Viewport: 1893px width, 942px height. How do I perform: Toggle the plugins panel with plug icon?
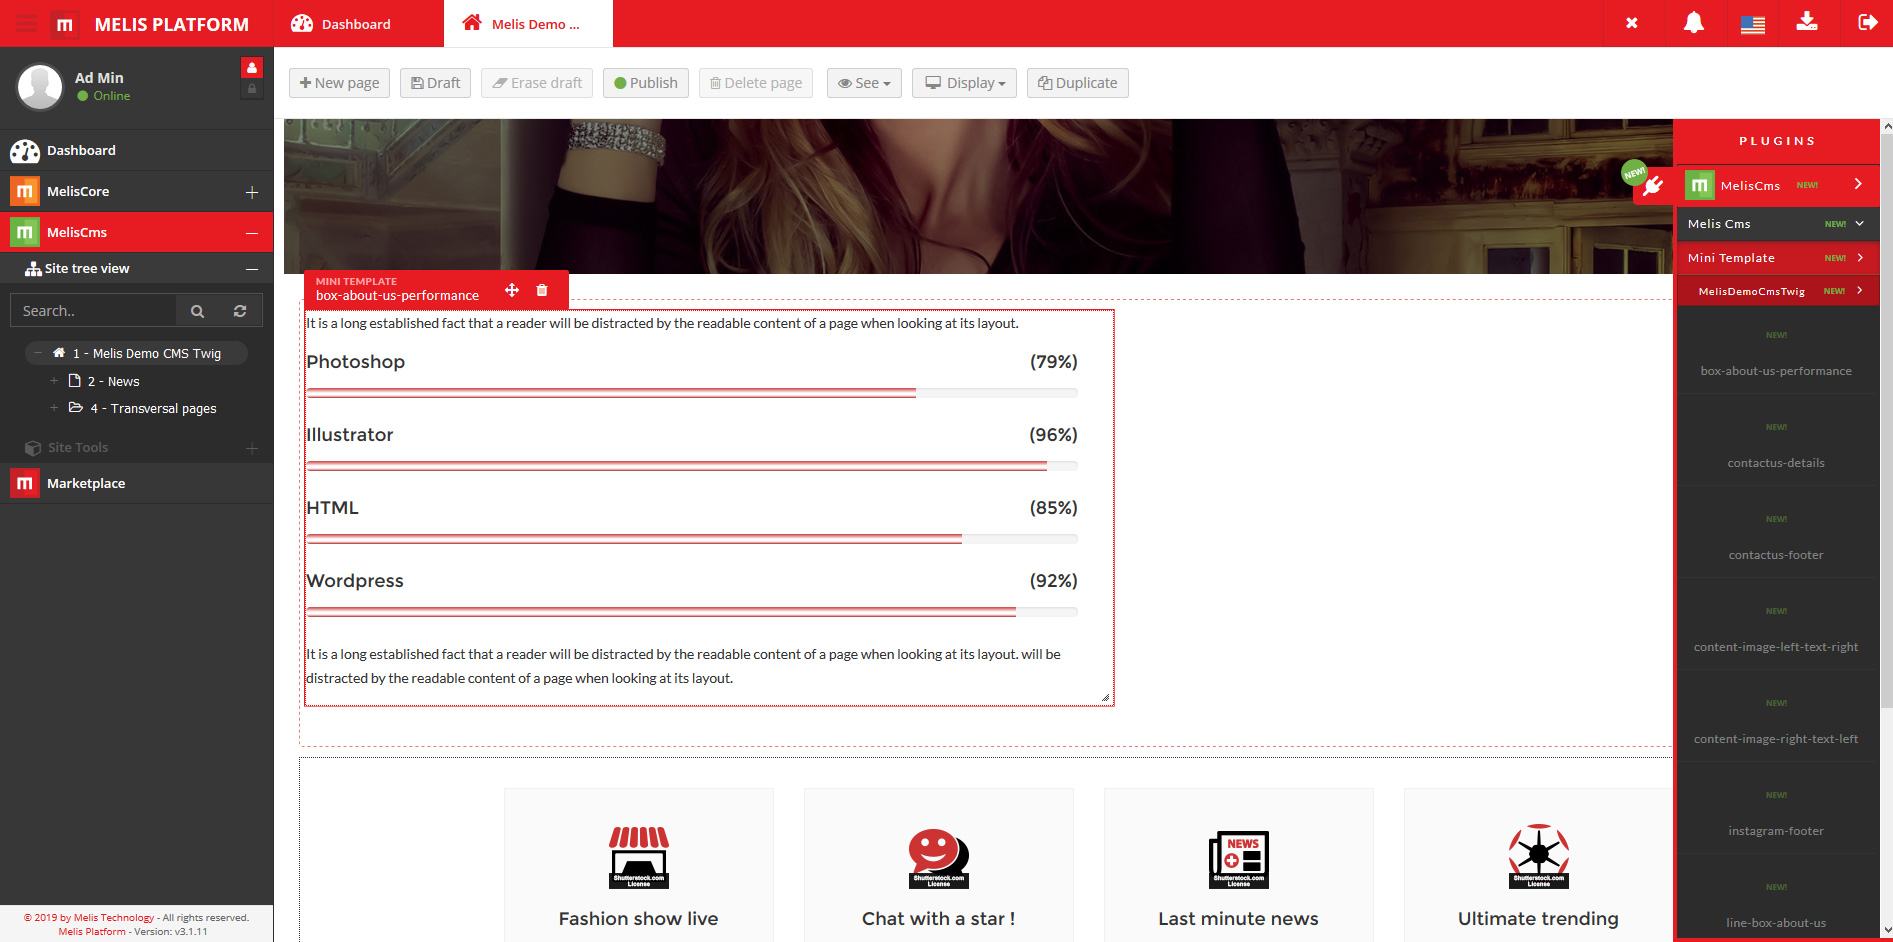[x=1652, y=186]
